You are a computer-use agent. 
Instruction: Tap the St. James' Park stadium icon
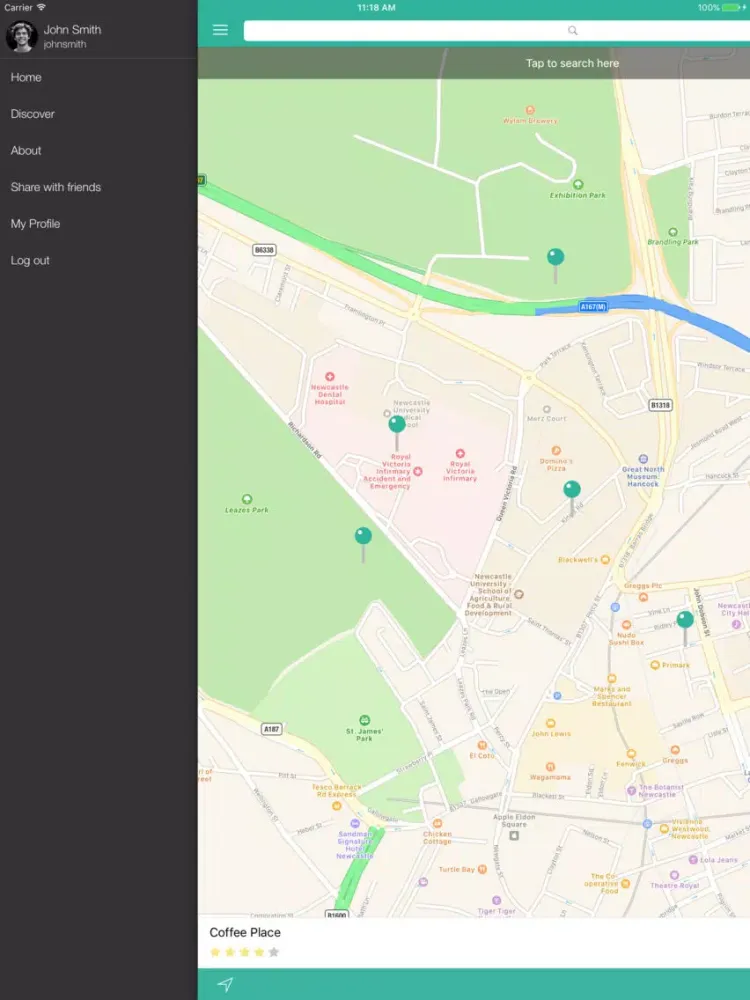(364, 720)
